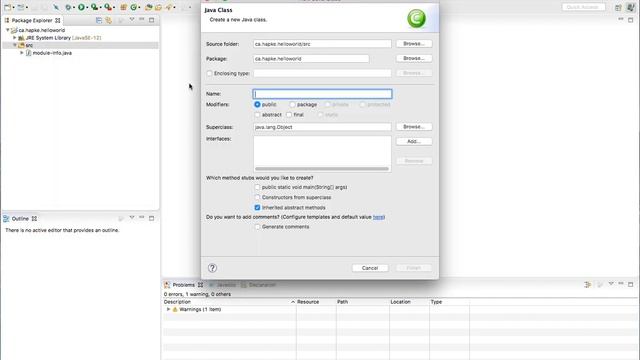Maximize the Problems view
This screenshot has width=640, height=360.
(x=631, y=284)
